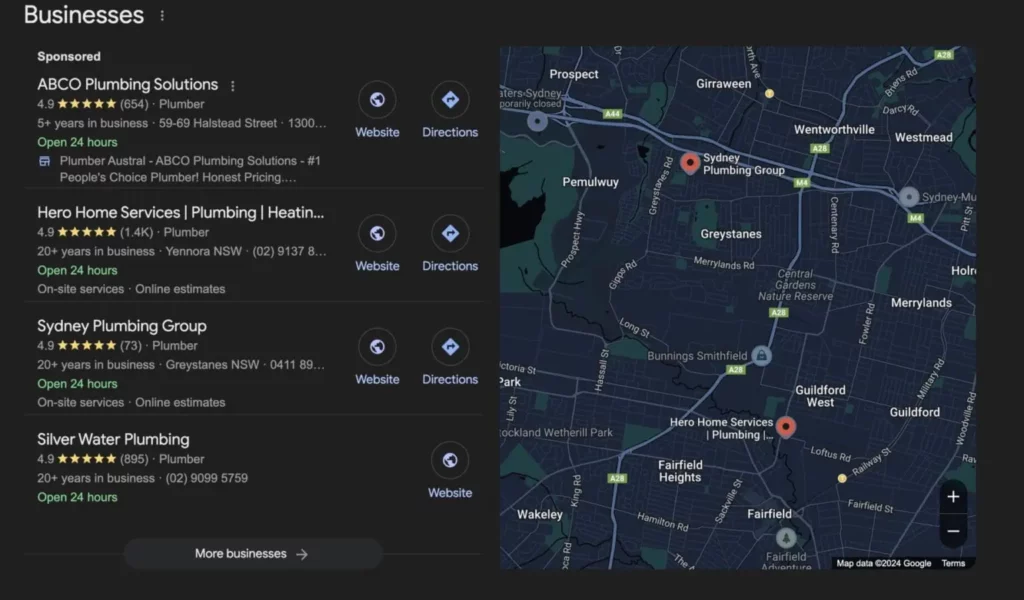This screenshot has width=1024, height=600.
Task: Click Central Gardens Nature Reserve map label
Action: (795, 285)
